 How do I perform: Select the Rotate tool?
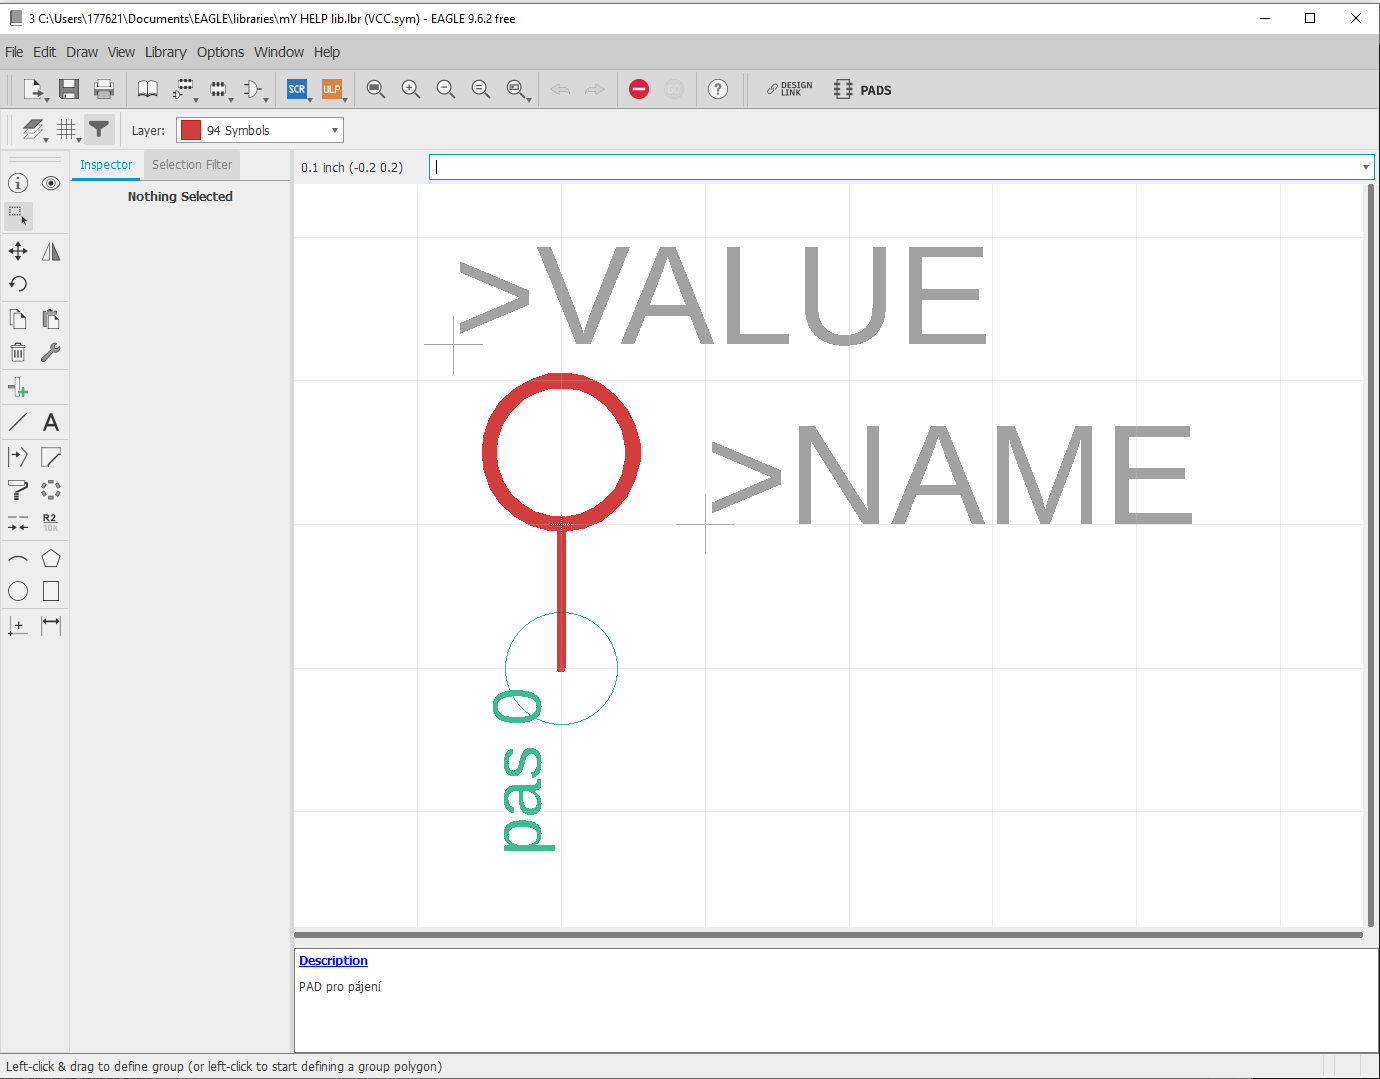[18, 284]
